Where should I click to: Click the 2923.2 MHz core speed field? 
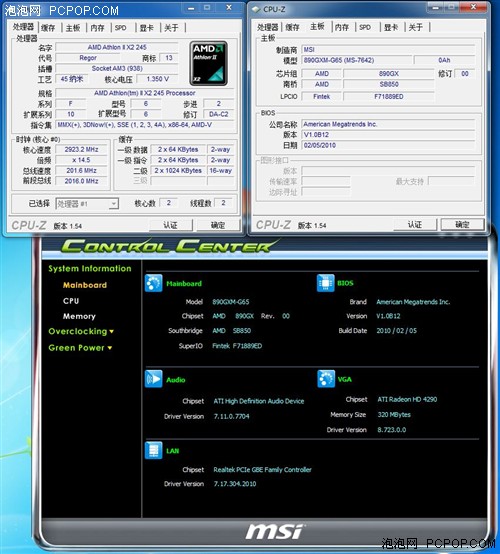pyautogui.click(x=81, y=149)
